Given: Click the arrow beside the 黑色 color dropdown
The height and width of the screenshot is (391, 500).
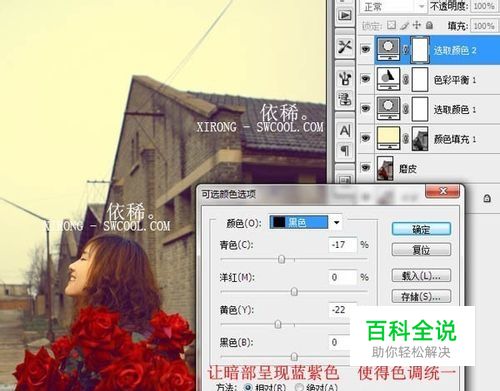Looking at the screenshot, I should click(336, 222).
